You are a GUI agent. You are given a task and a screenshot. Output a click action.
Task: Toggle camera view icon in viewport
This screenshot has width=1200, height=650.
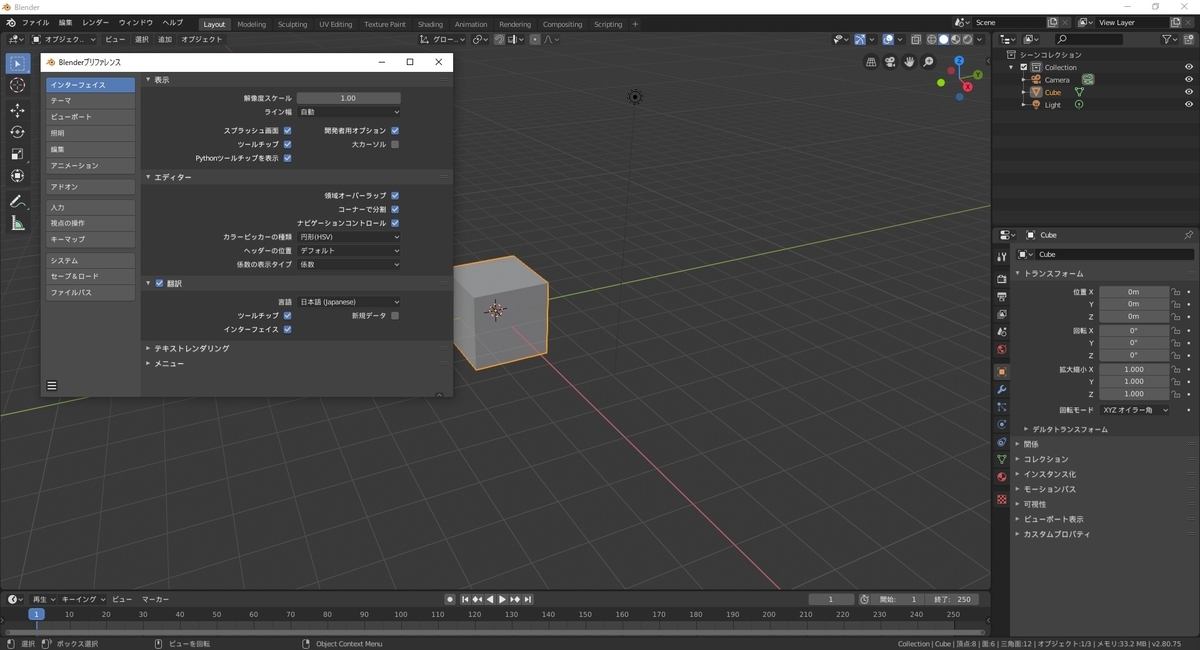(890, 62)
